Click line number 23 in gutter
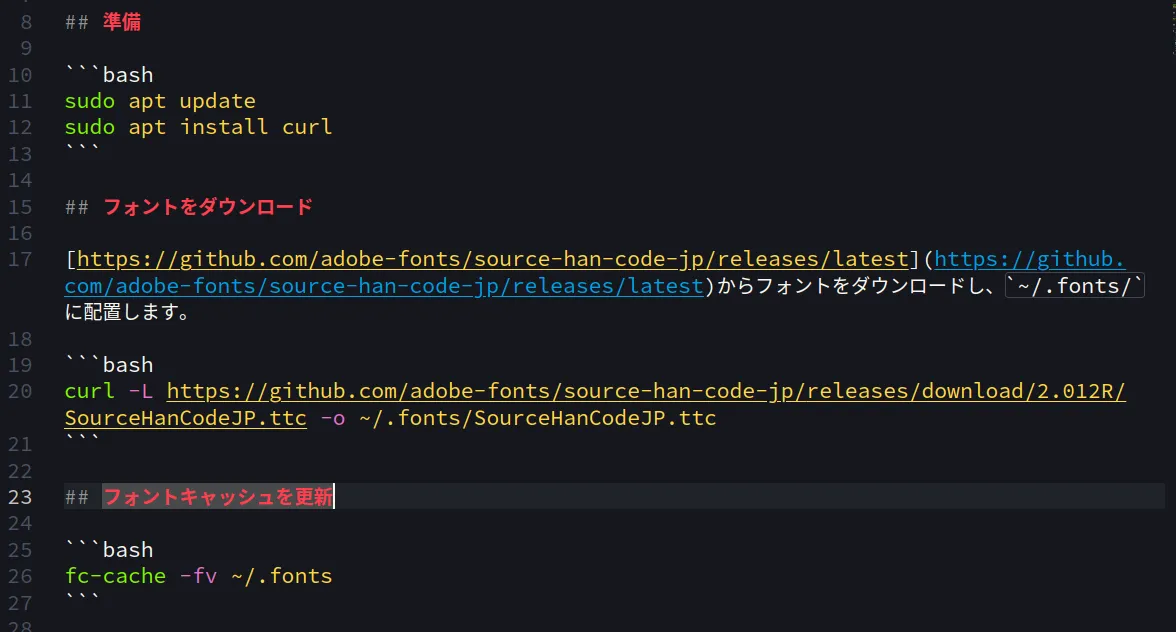Viewport: 1176px width, 632px height. tap(20, 497)
